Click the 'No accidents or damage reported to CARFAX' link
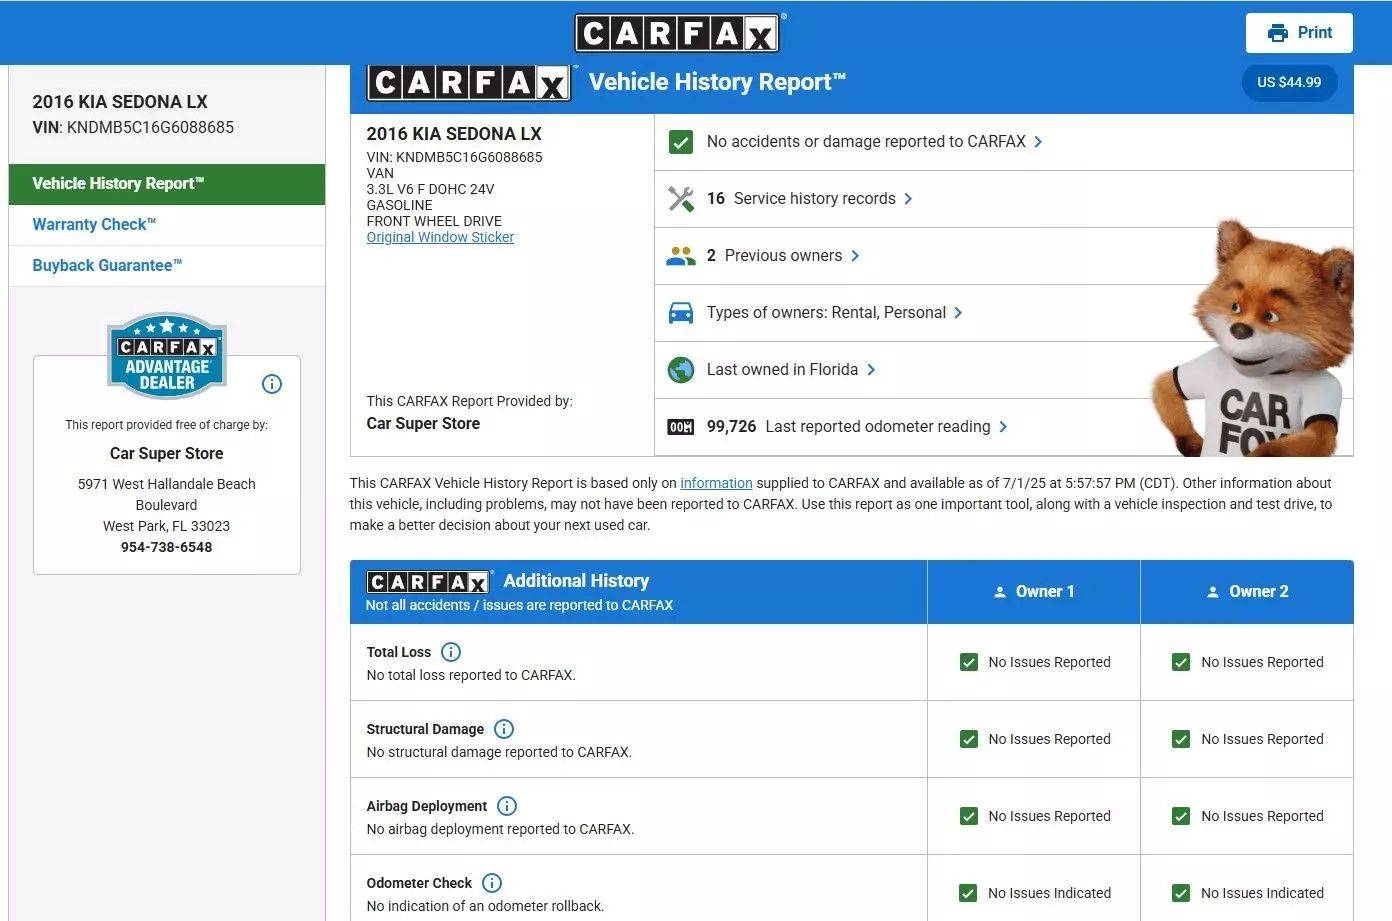1392x921 pixels. (x=866, y=142)
